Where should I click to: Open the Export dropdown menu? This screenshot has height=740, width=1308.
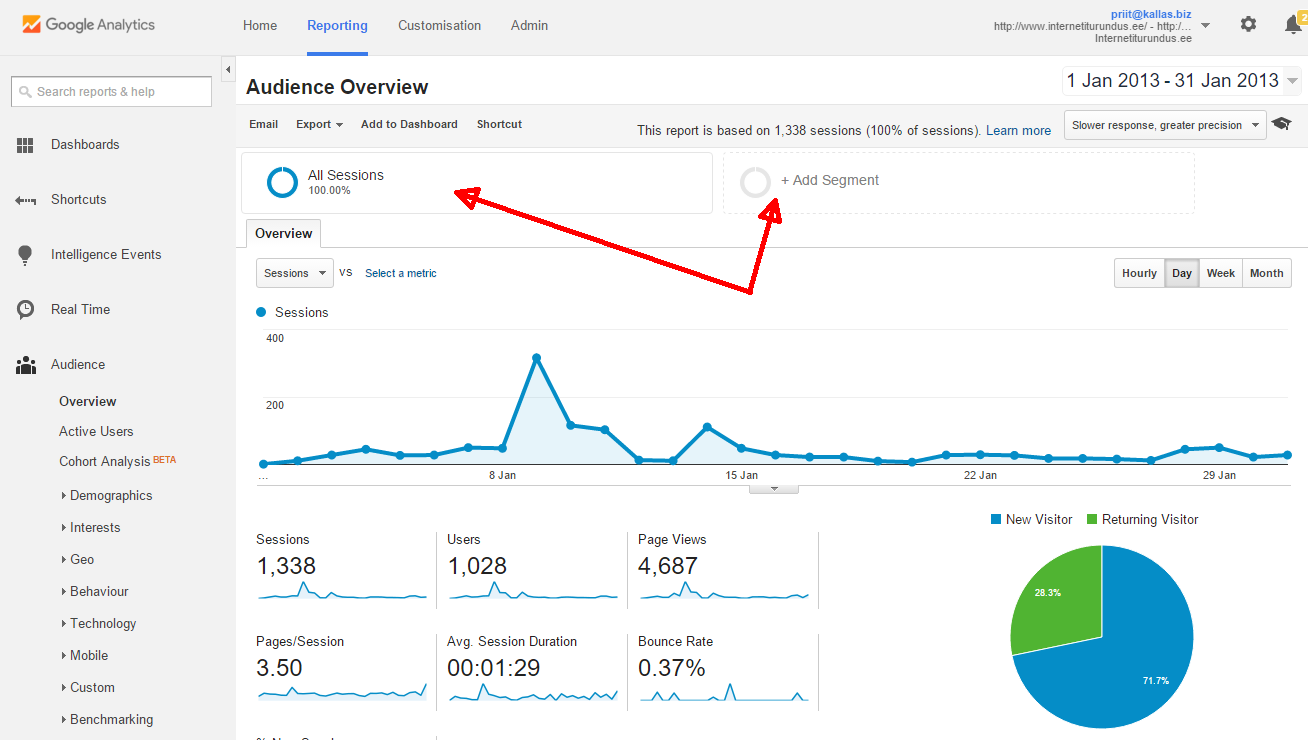(319, 124)
